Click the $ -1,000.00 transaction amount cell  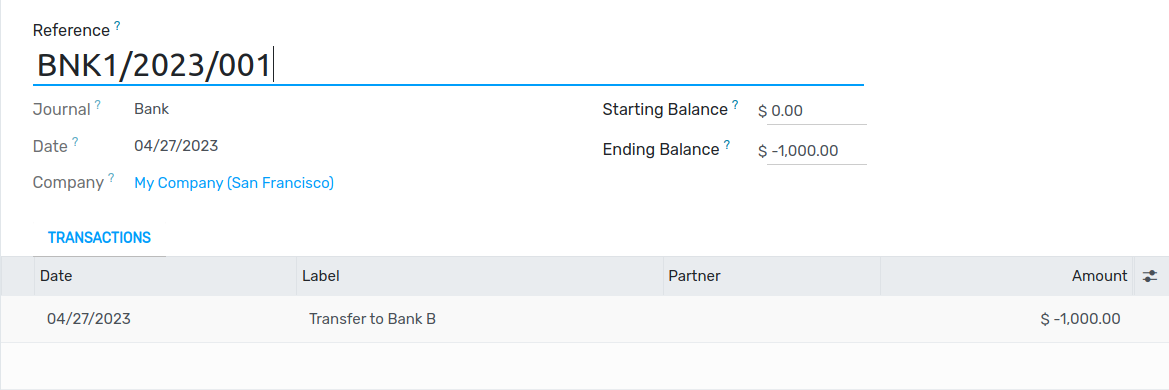tap(1007, 319)
